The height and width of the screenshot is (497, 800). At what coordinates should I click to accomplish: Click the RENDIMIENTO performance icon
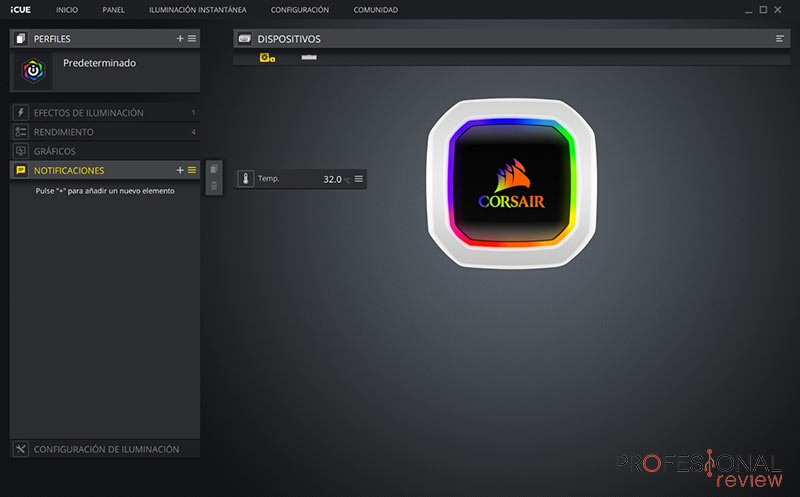click(x=20, y=132)
